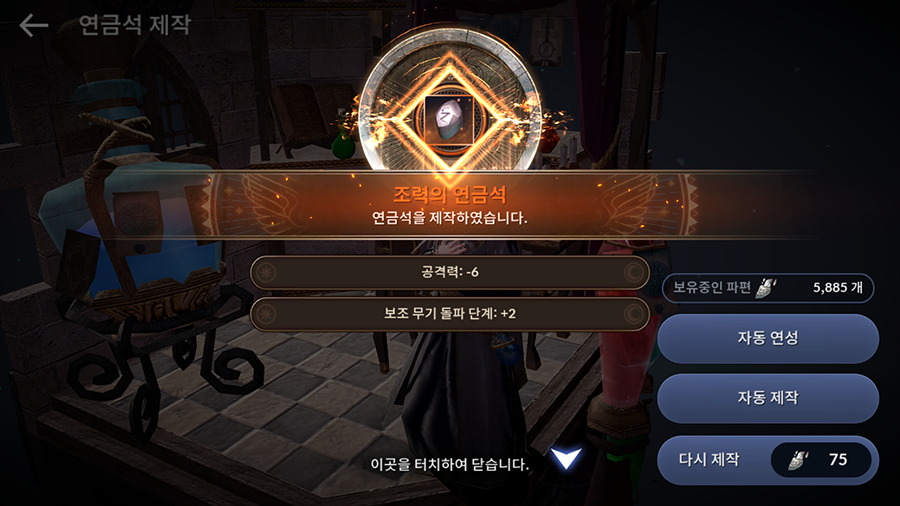Viewport: 900px width, 506px height.
Task: Go back using the left arrow icon
Action: tap(33, 26)
